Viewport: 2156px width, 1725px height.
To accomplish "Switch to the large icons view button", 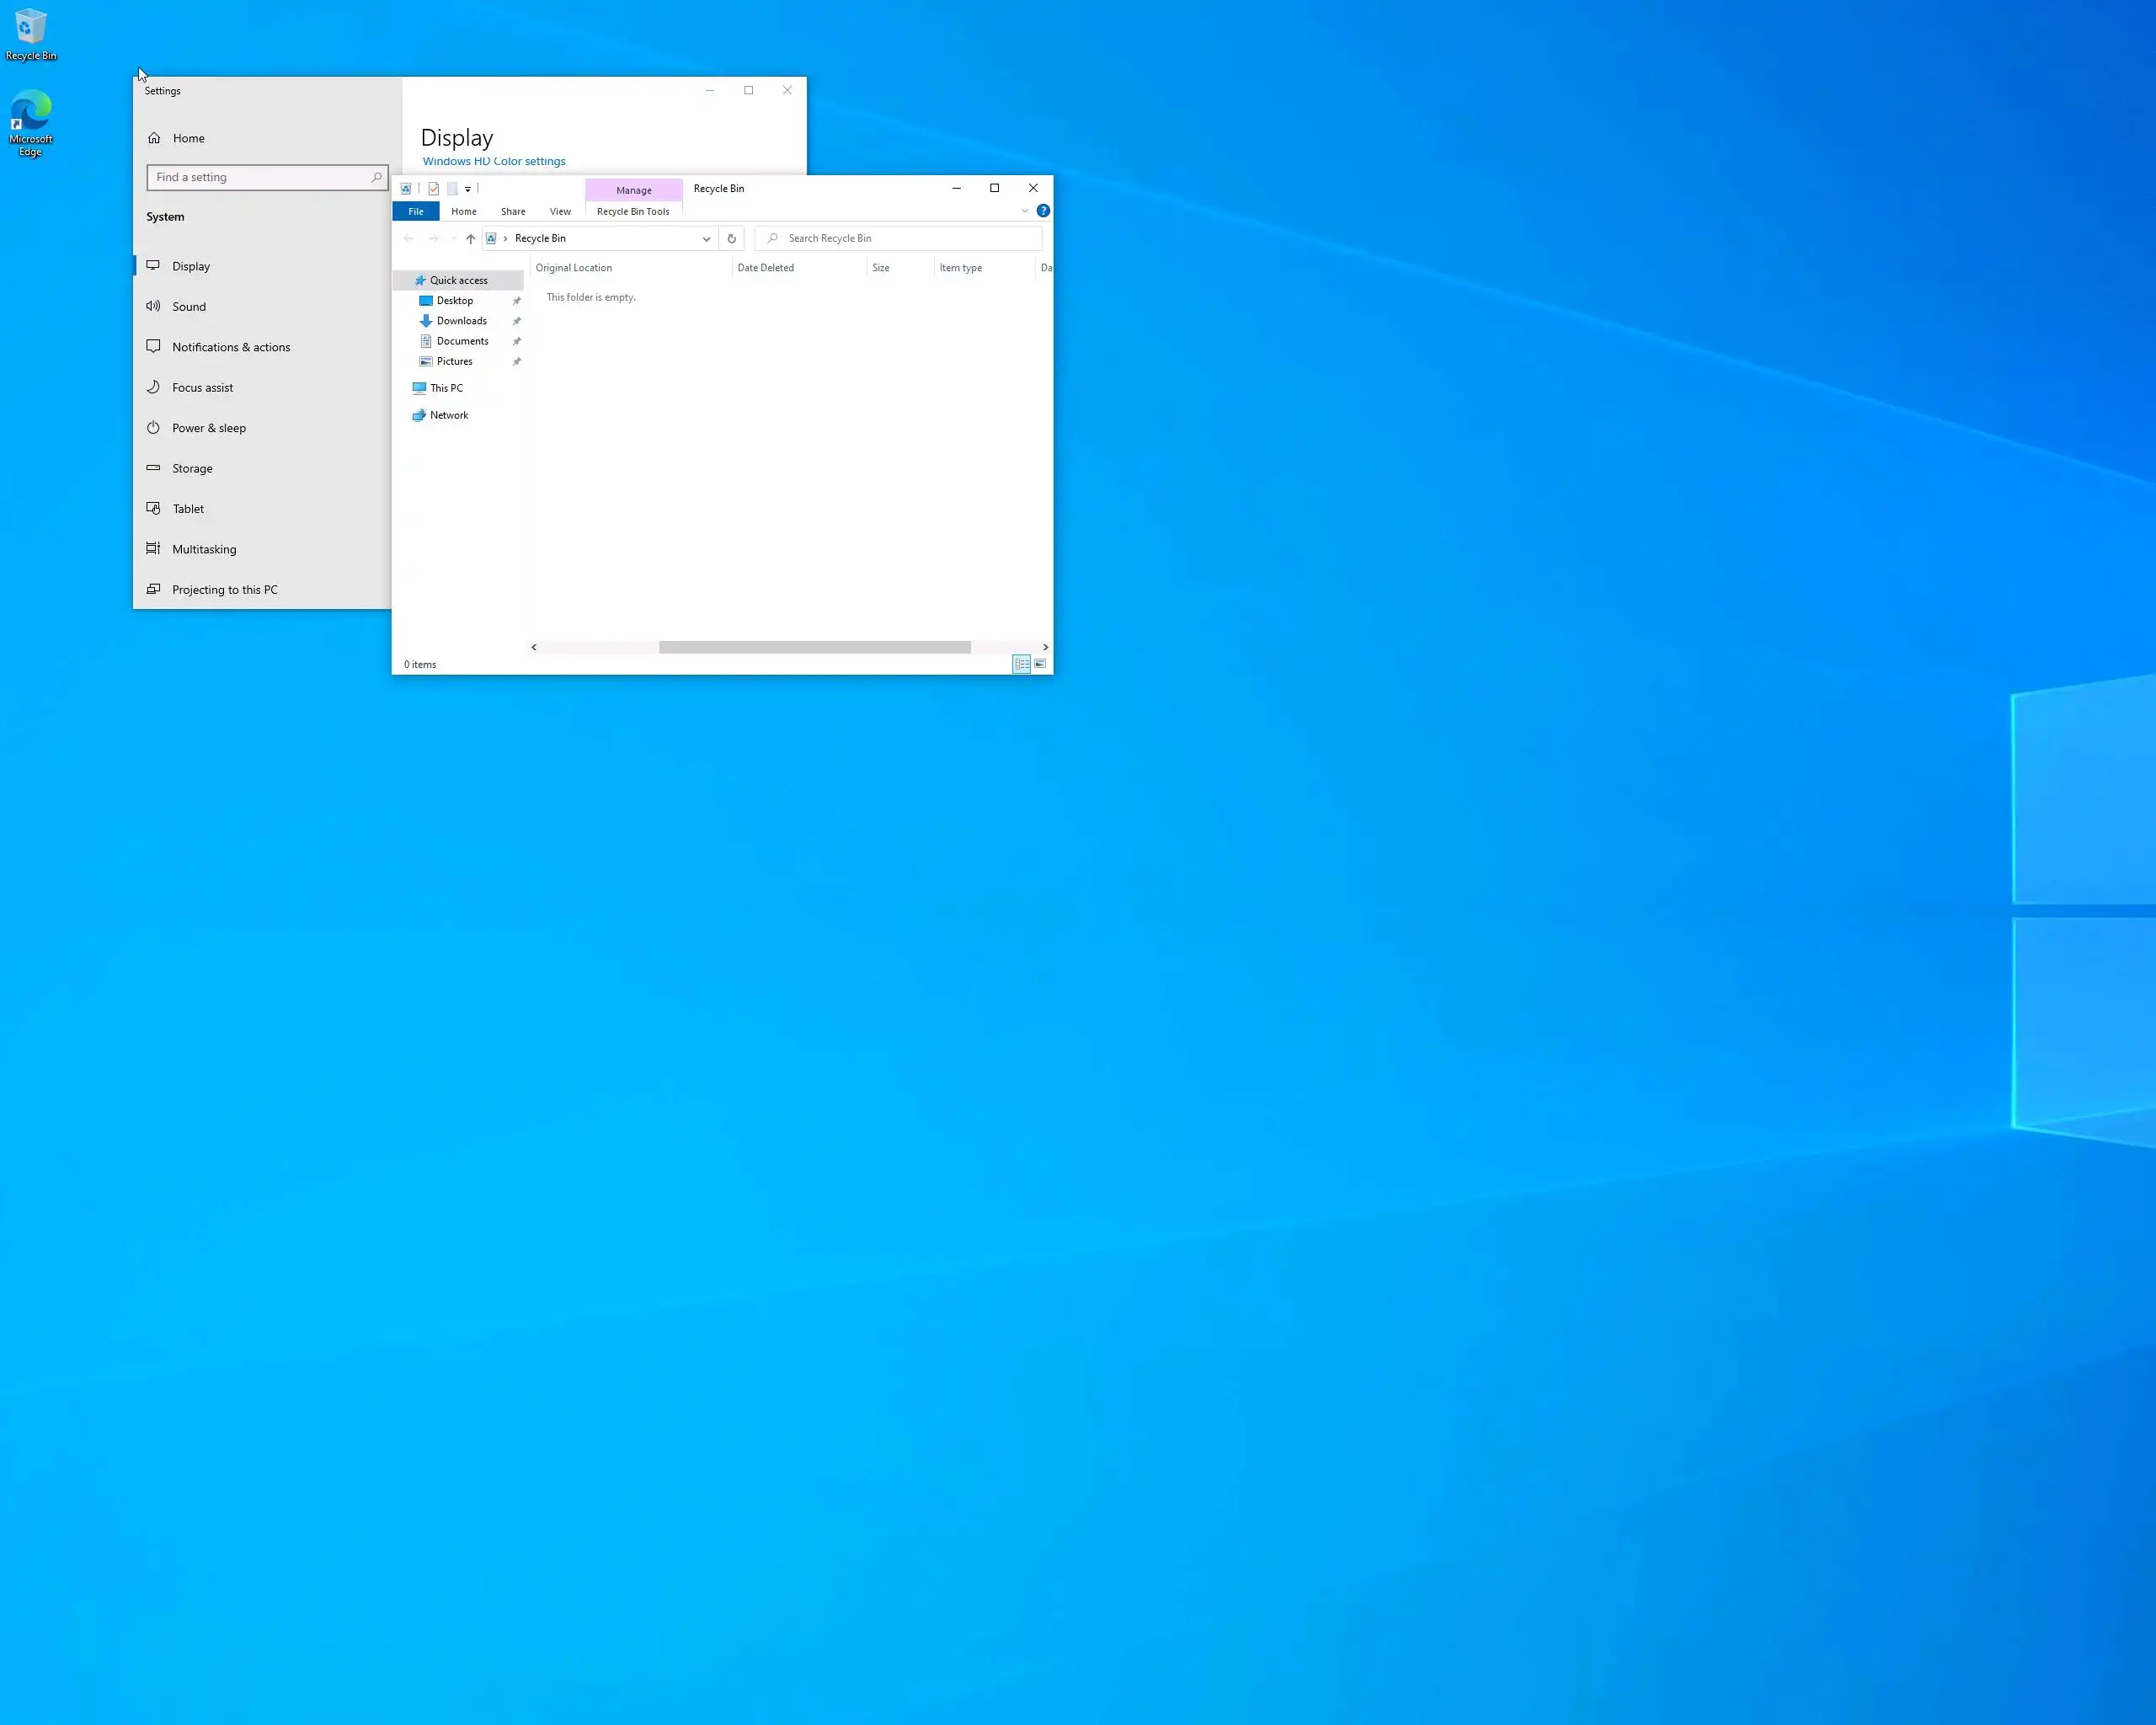I will pyautogui.click(x=1040, y=664).
